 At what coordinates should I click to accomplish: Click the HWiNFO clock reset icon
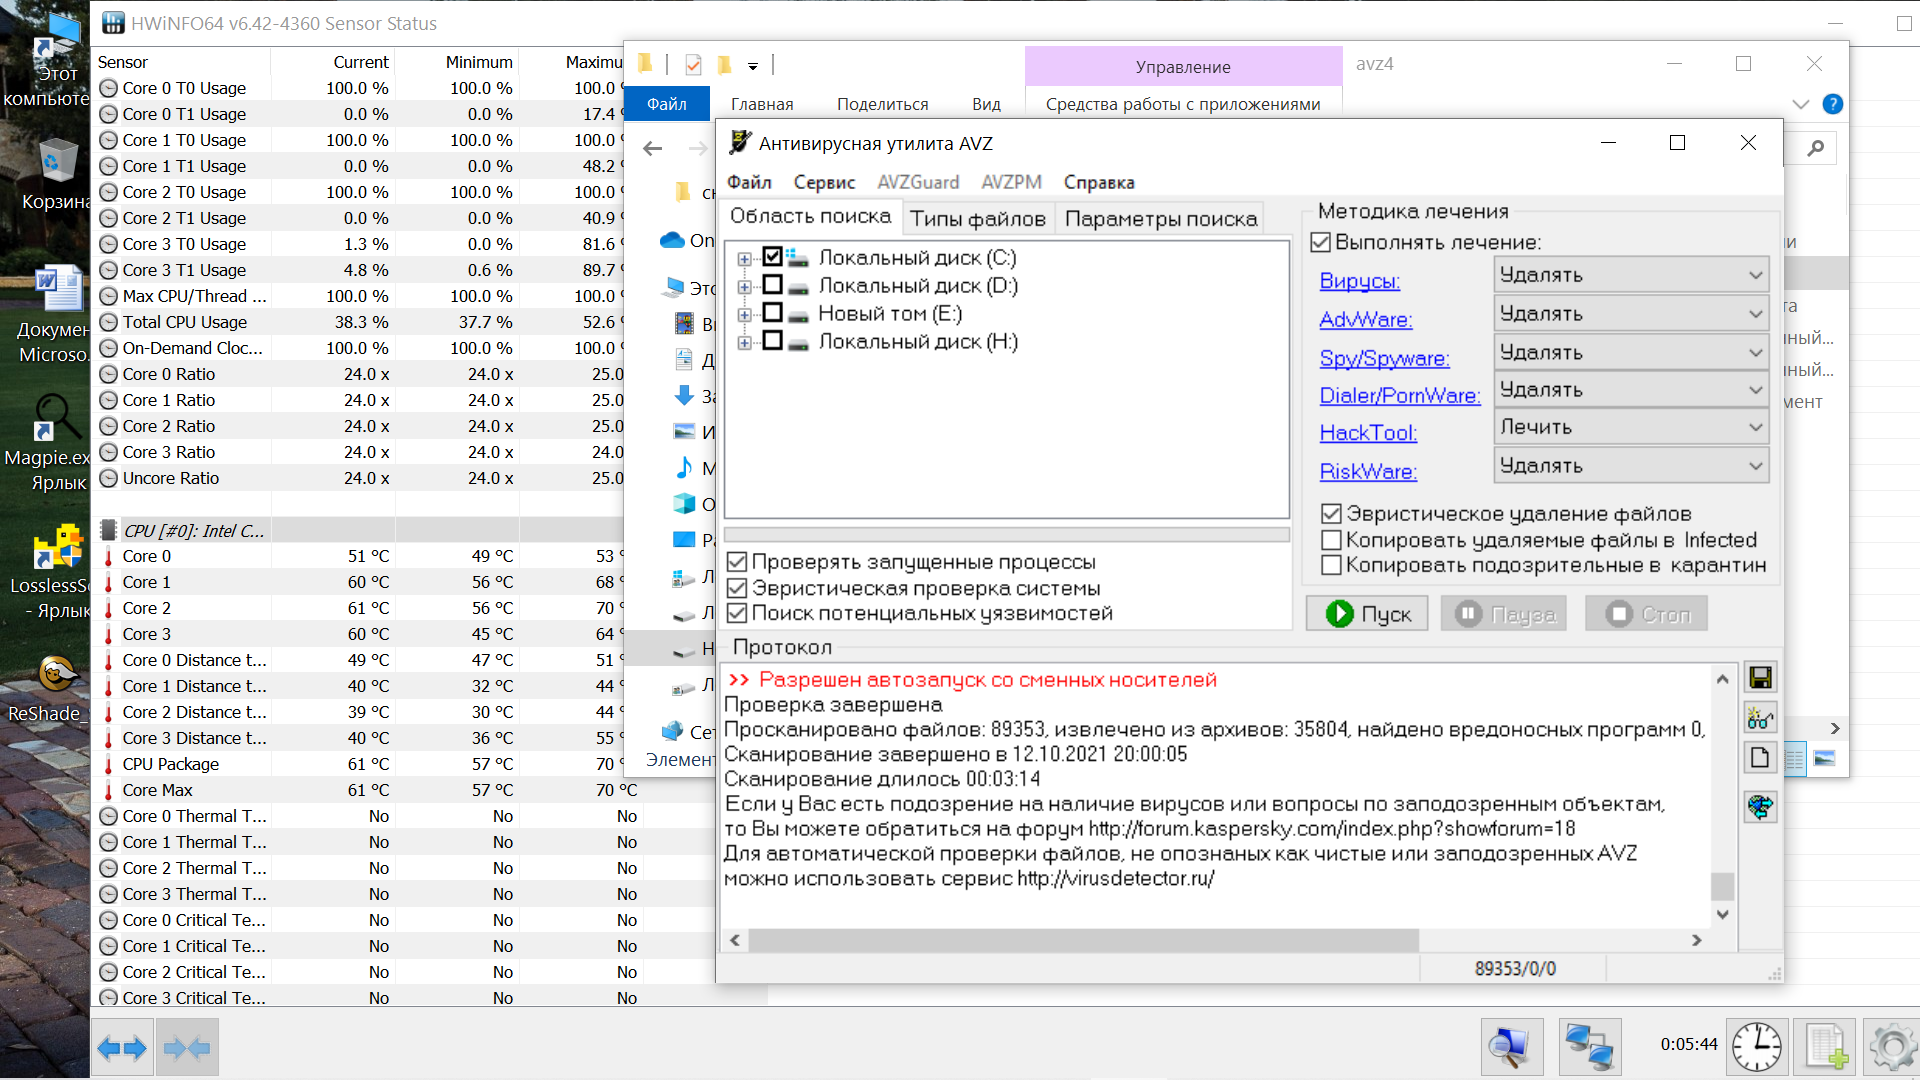[x=1756, y=1047]
